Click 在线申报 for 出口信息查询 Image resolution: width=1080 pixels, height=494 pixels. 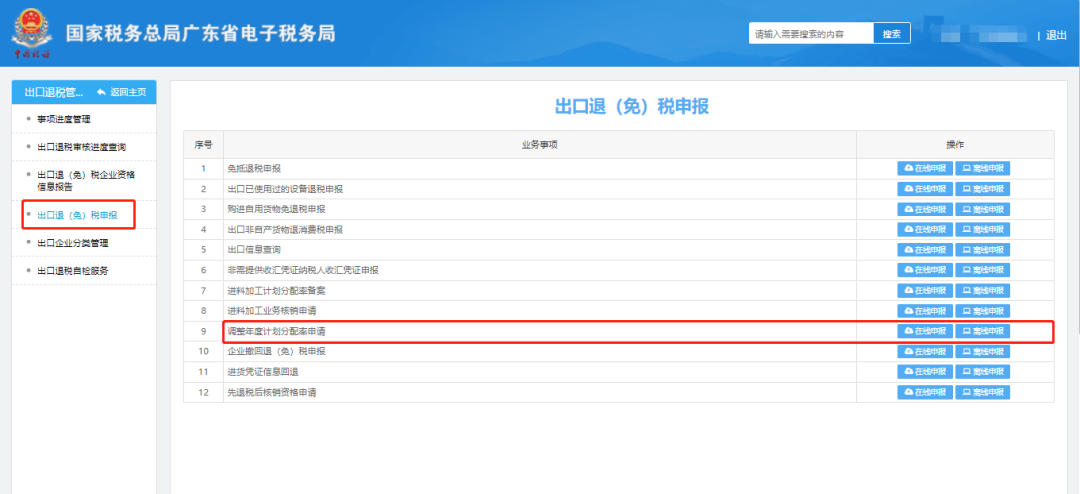tap(925, 249)
